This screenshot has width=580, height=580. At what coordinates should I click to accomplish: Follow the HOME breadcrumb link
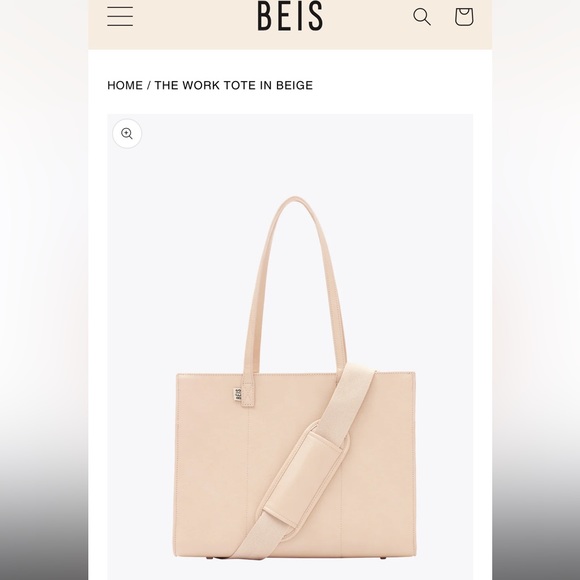click(125, 85)
